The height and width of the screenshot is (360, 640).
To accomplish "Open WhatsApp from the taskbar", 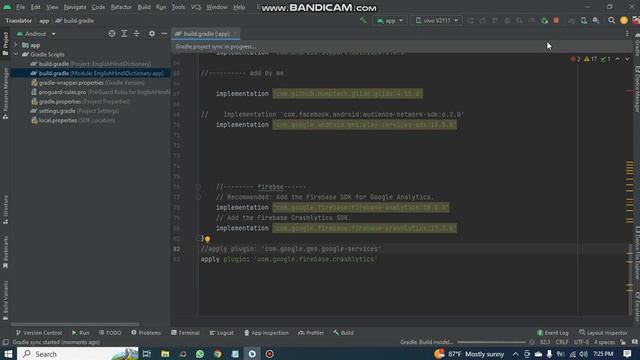I will (200, 353).
